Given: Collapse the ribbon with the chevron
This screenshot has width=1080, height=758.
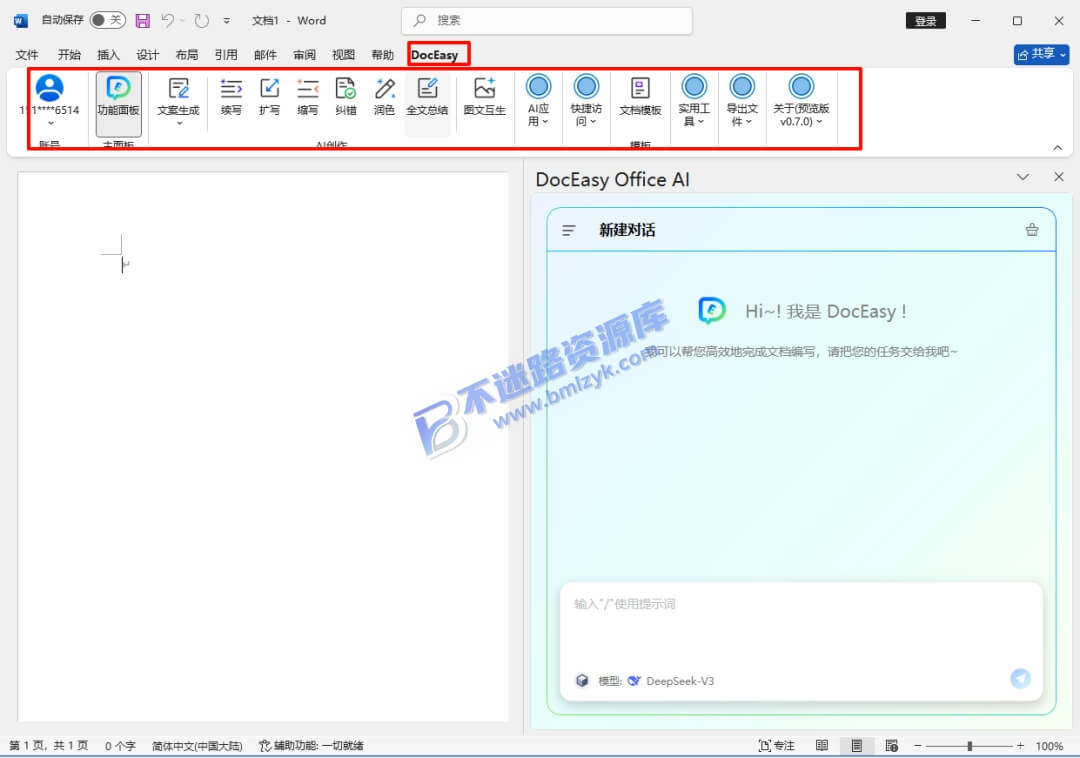Looking at the screenshot, I should tap(1058, 147).
